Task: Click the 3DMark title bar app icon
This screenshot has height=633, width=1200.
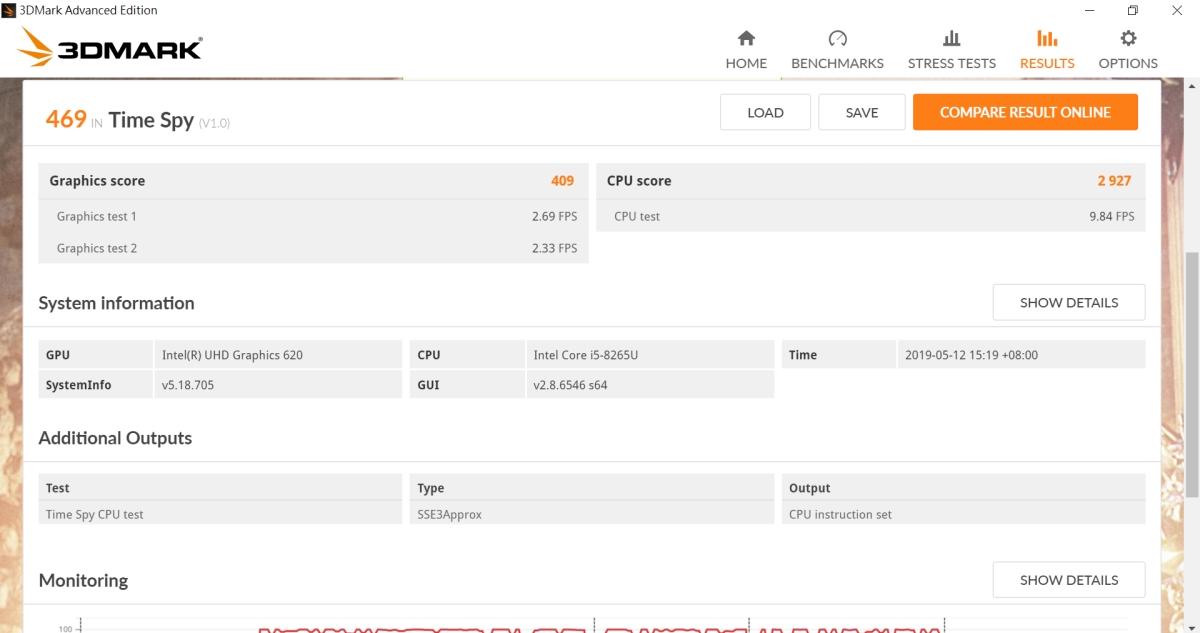Action: click(9, 10)
